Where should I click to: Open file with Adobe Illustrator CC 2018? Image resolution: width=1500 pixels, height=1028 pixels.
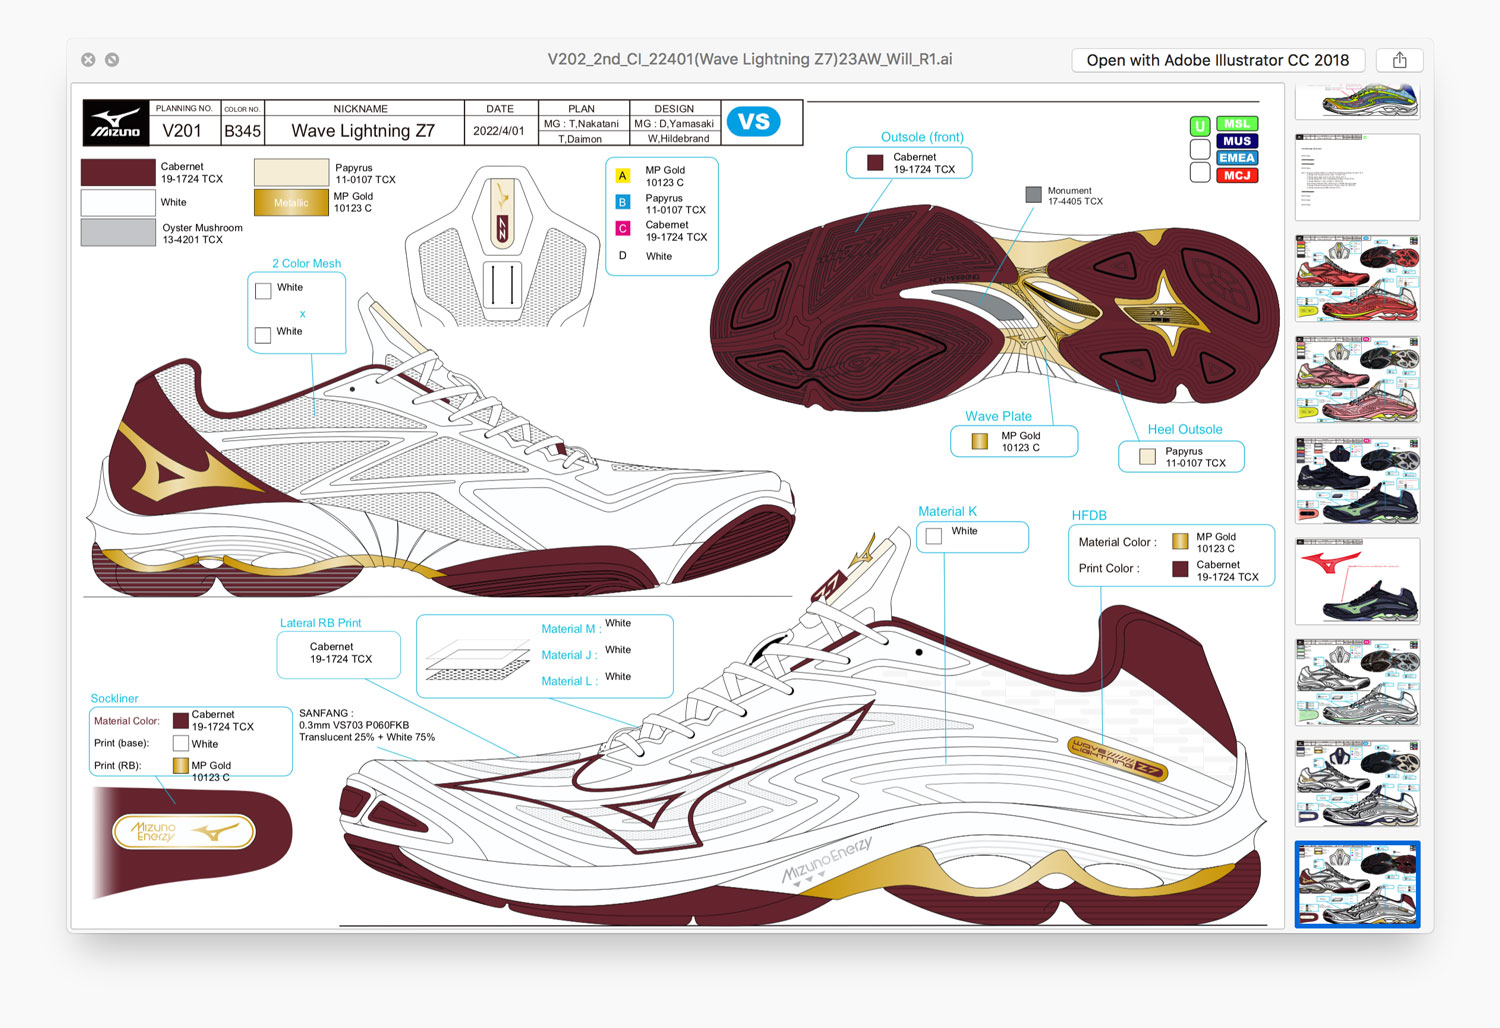(x=1217, y=60)
